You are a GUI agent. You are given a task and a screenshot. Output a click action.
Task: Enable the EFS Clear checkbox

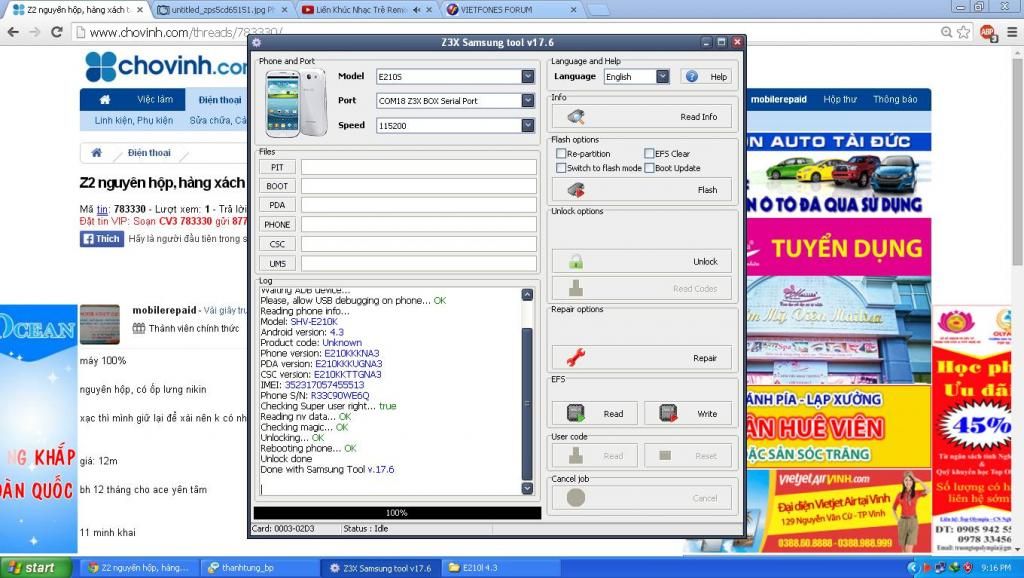click(x=649, y=153)
